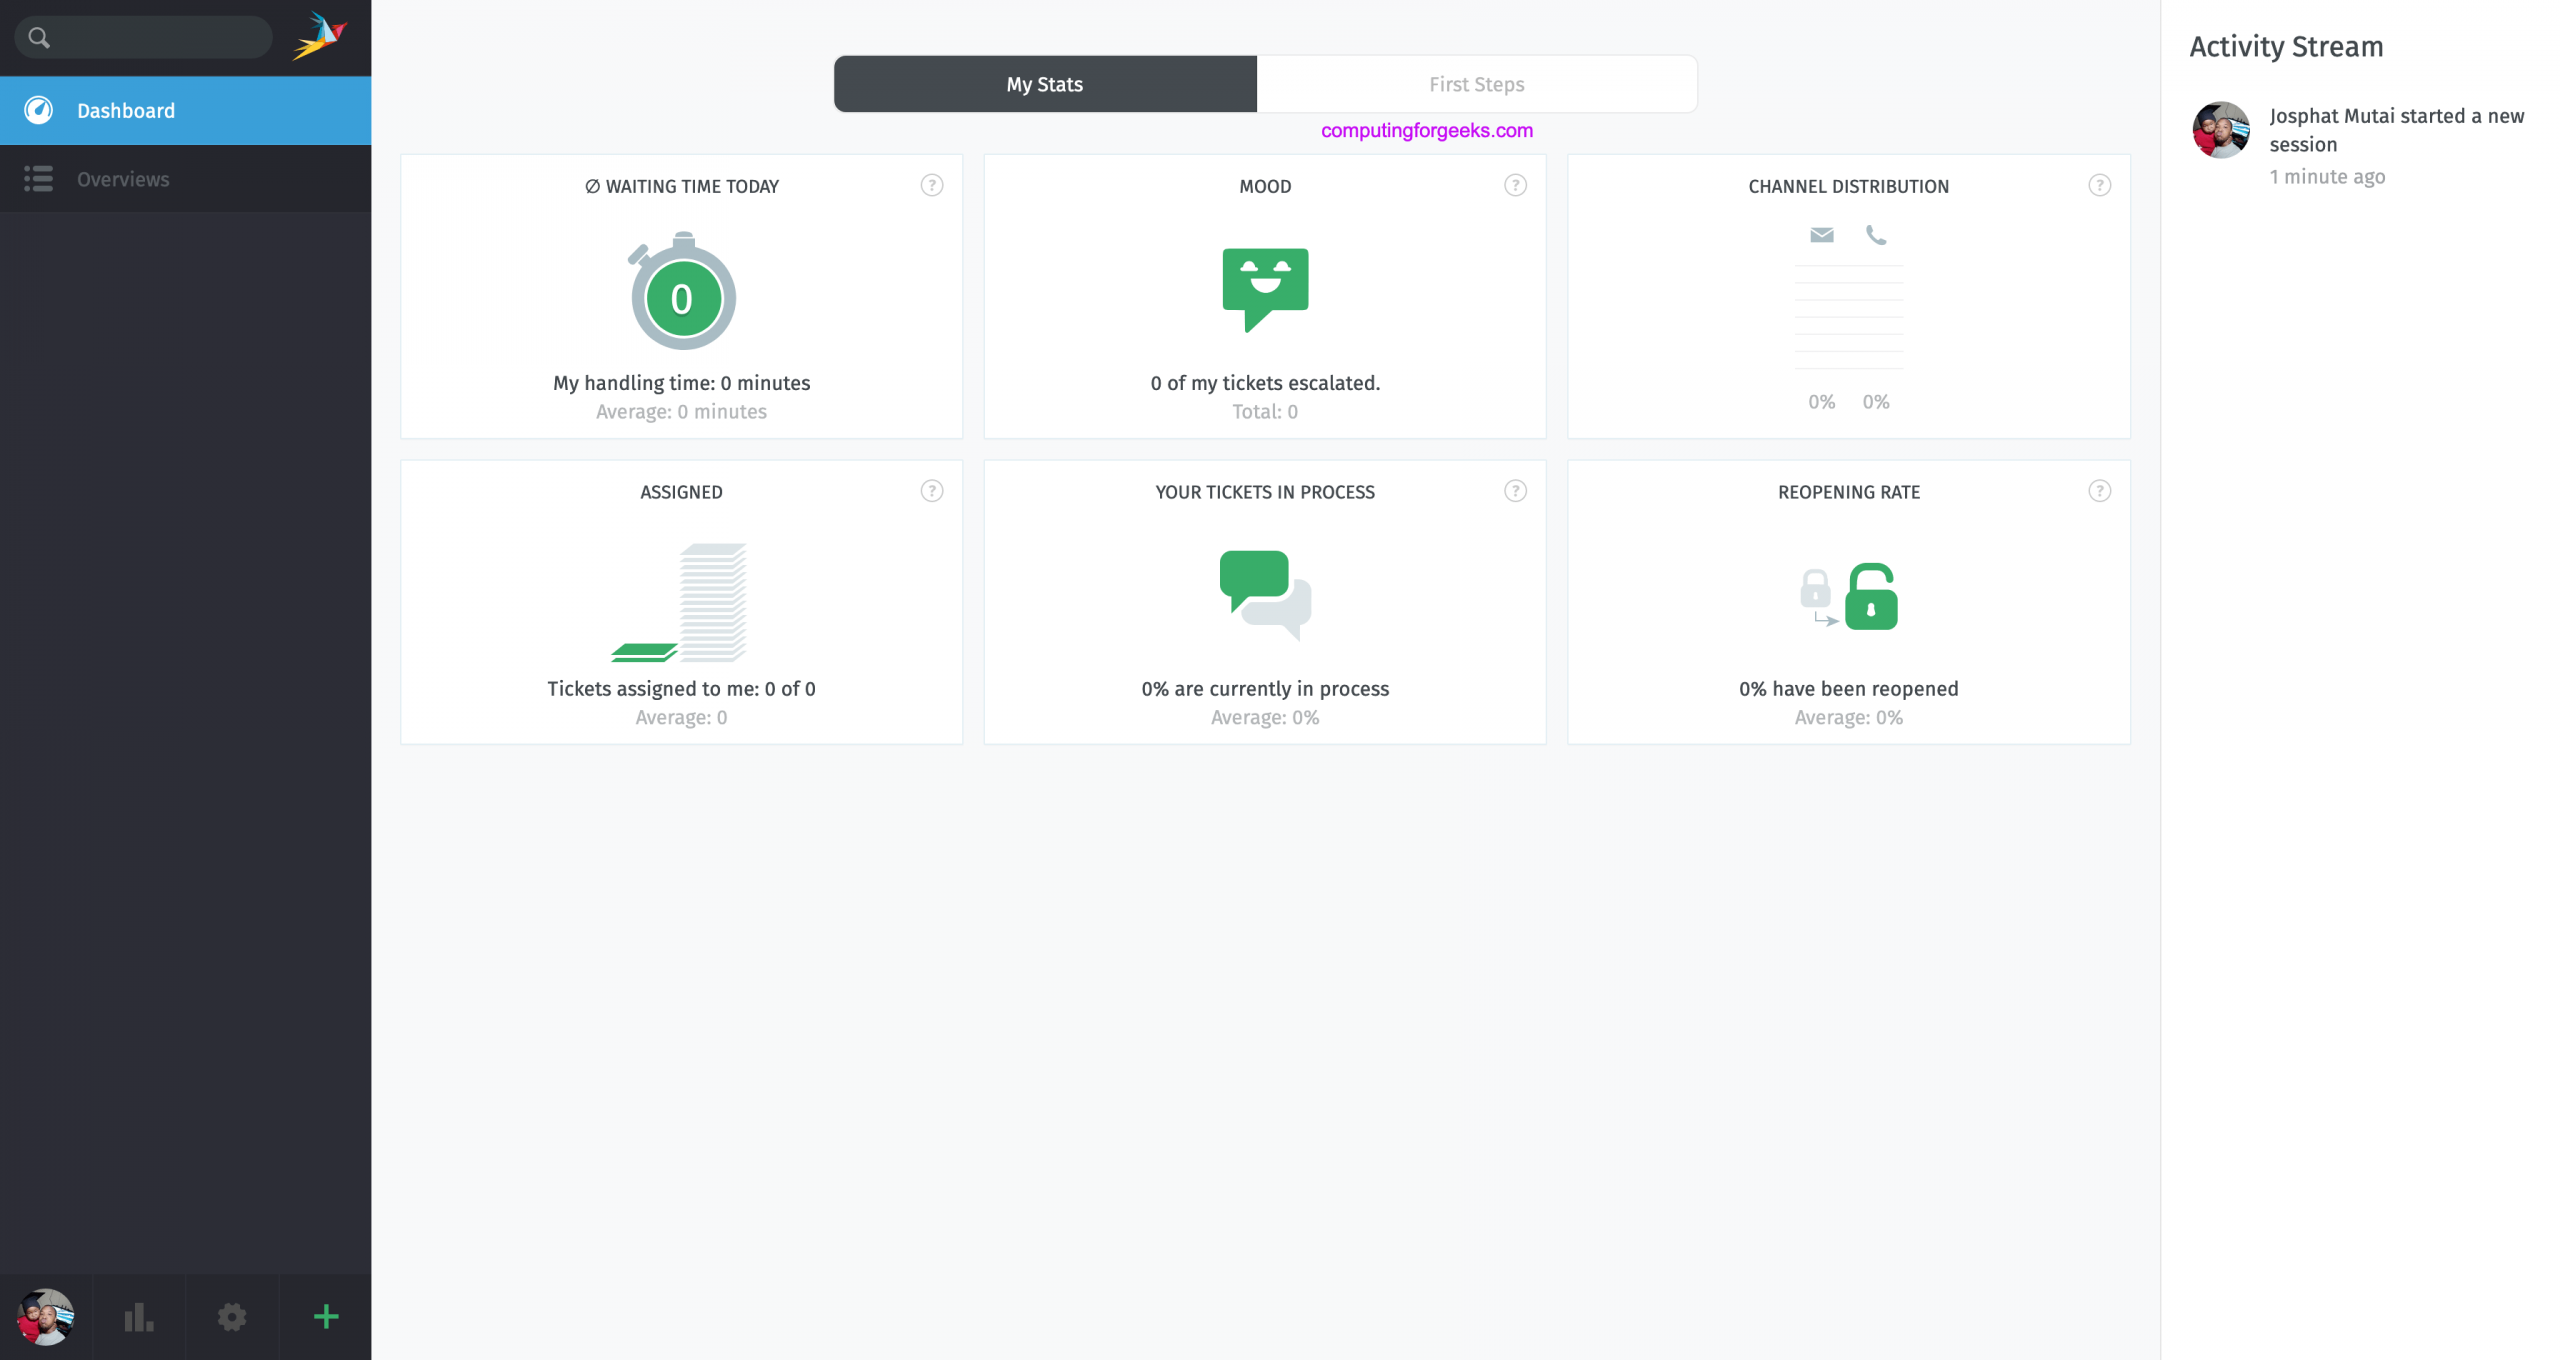Click help icon on Reopening Rate card
This screenshot has height=1360, width=2560.
[2099, 491]
